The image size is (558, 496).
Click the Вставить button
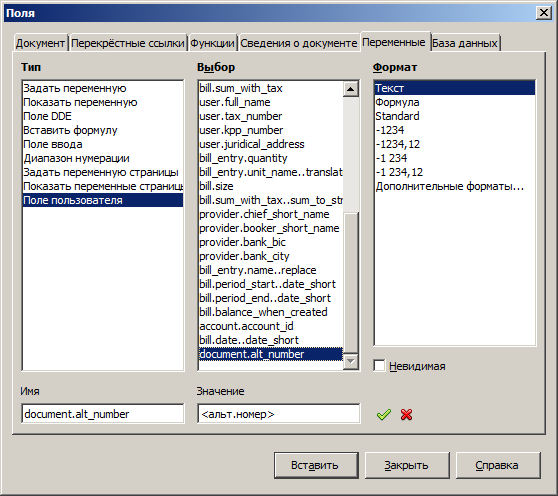(x=315, y=465)
